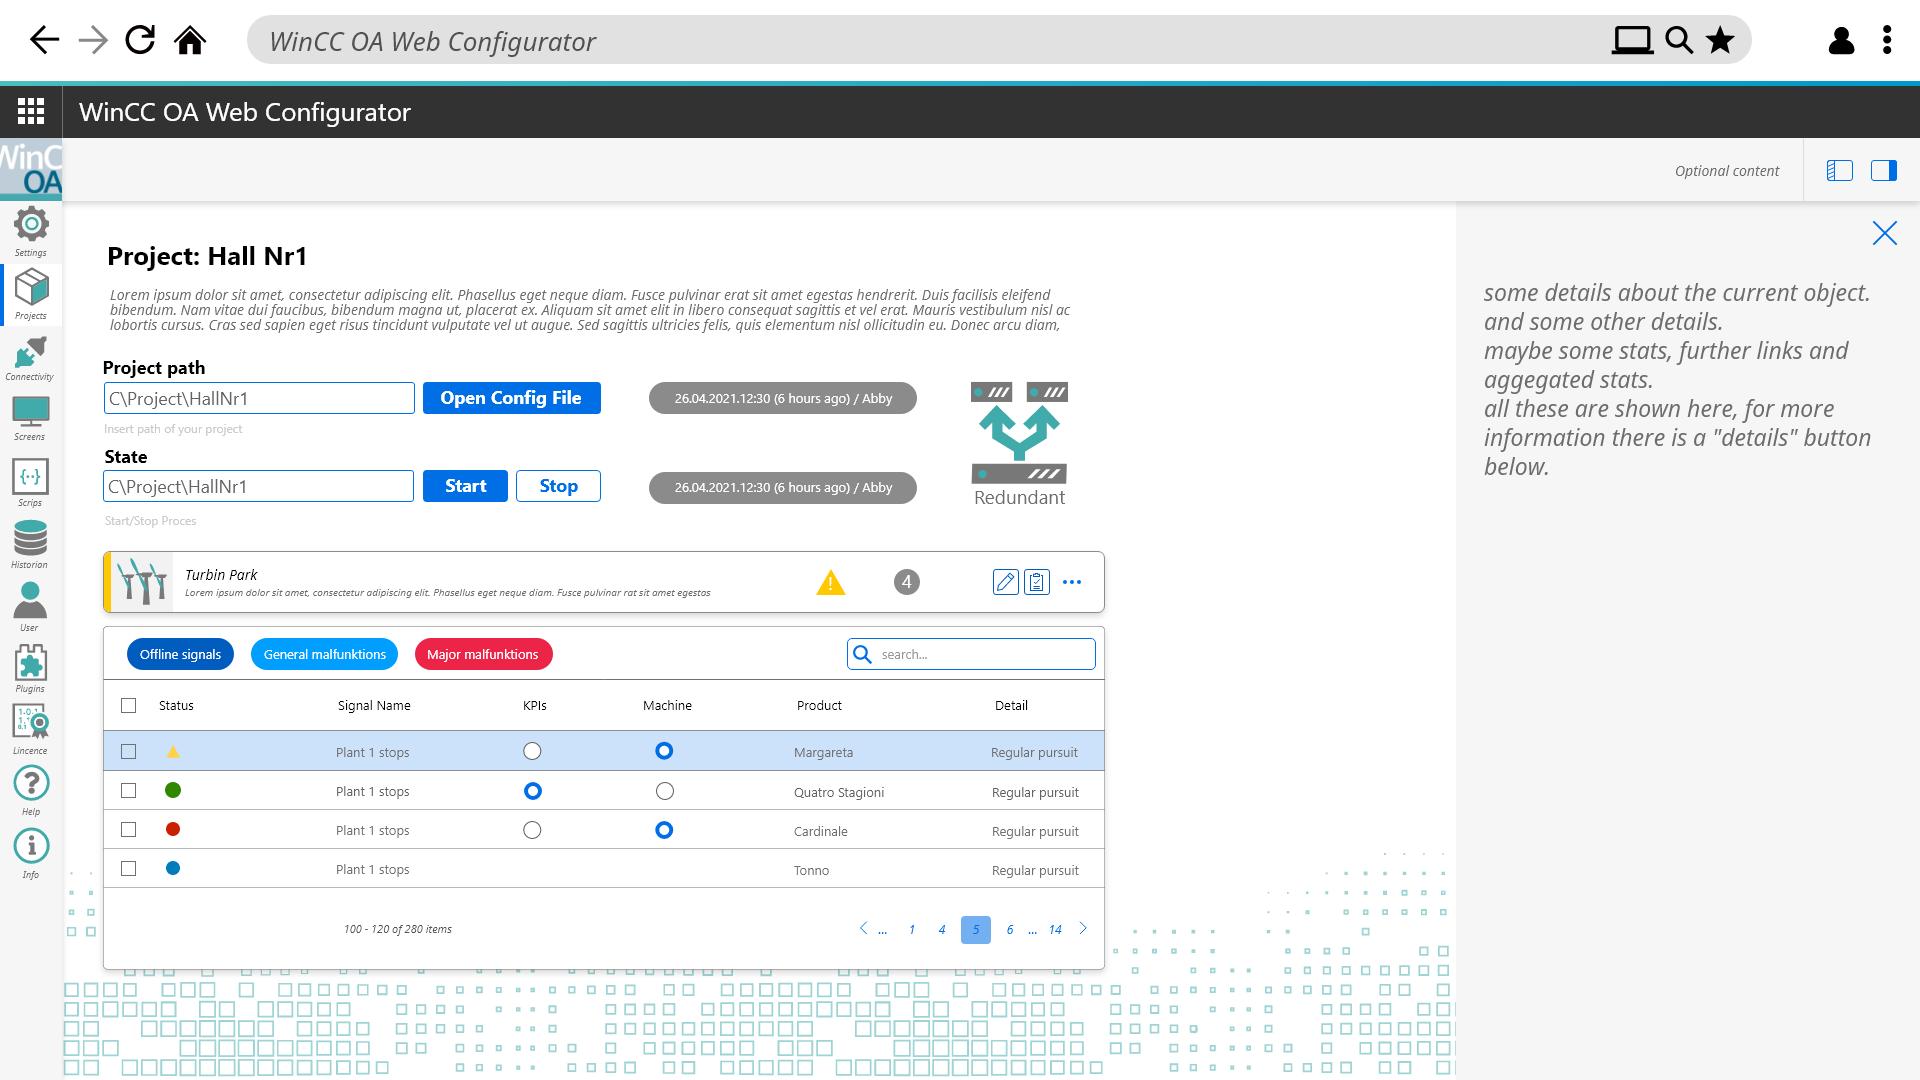1920x1080 pixels.
Task: Go to next page chevron
Action: click(x=1083, y=929)
